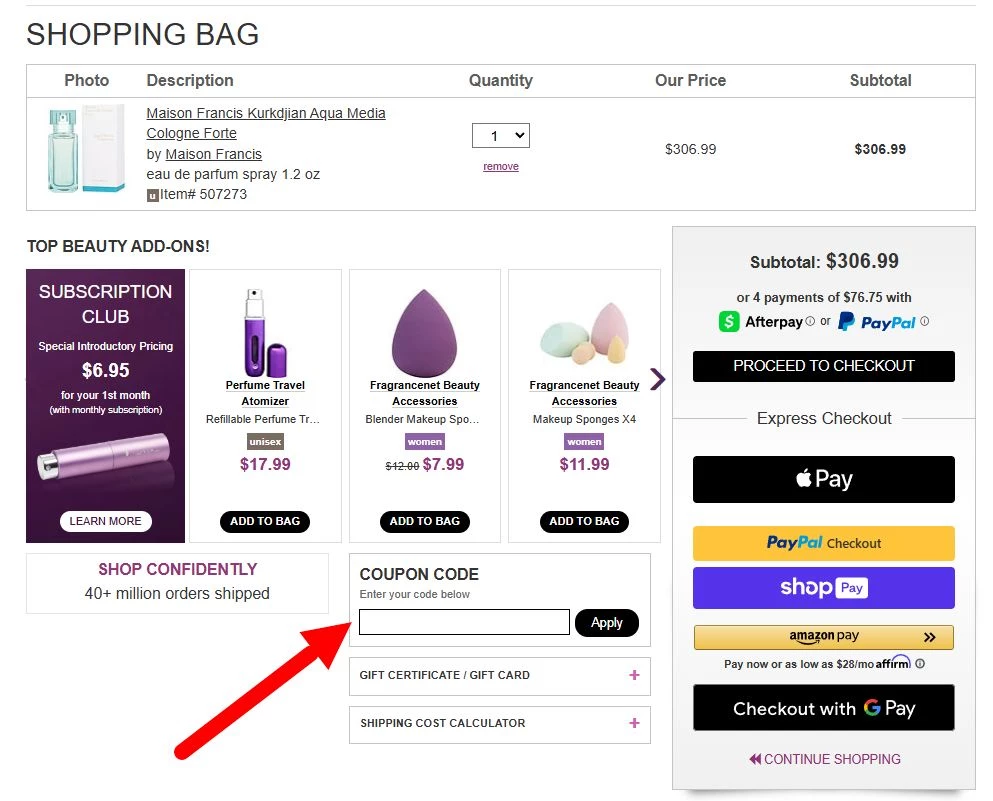Check out with the Shop Pay button
993x801 pixels.
(x=823, y=588)
